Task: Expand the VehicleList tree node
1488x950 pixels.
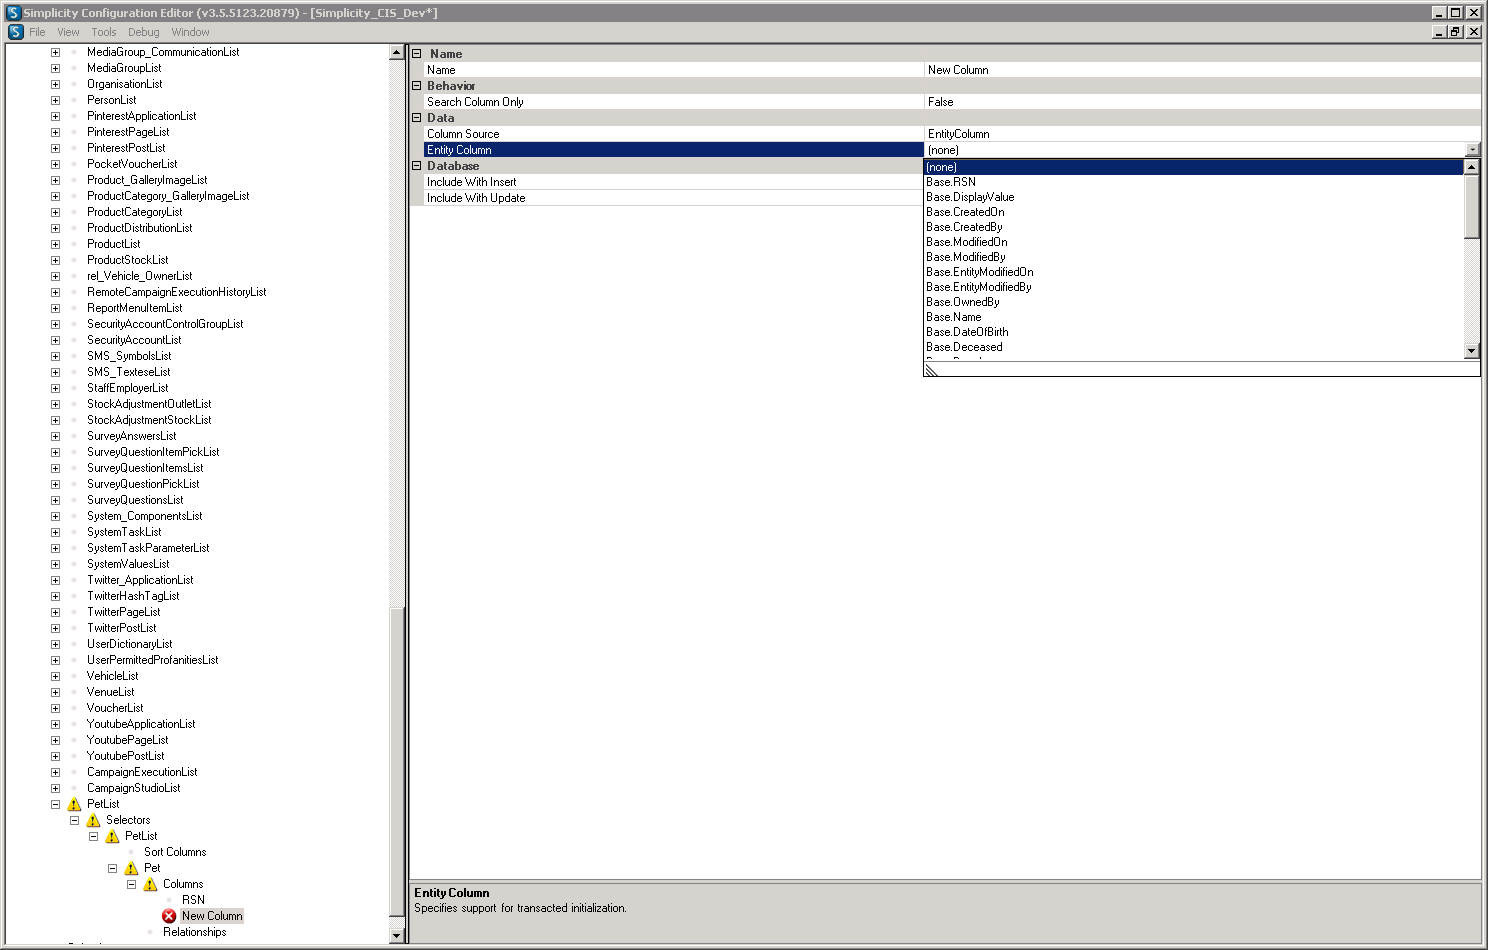Action: [x=55, y=676]
